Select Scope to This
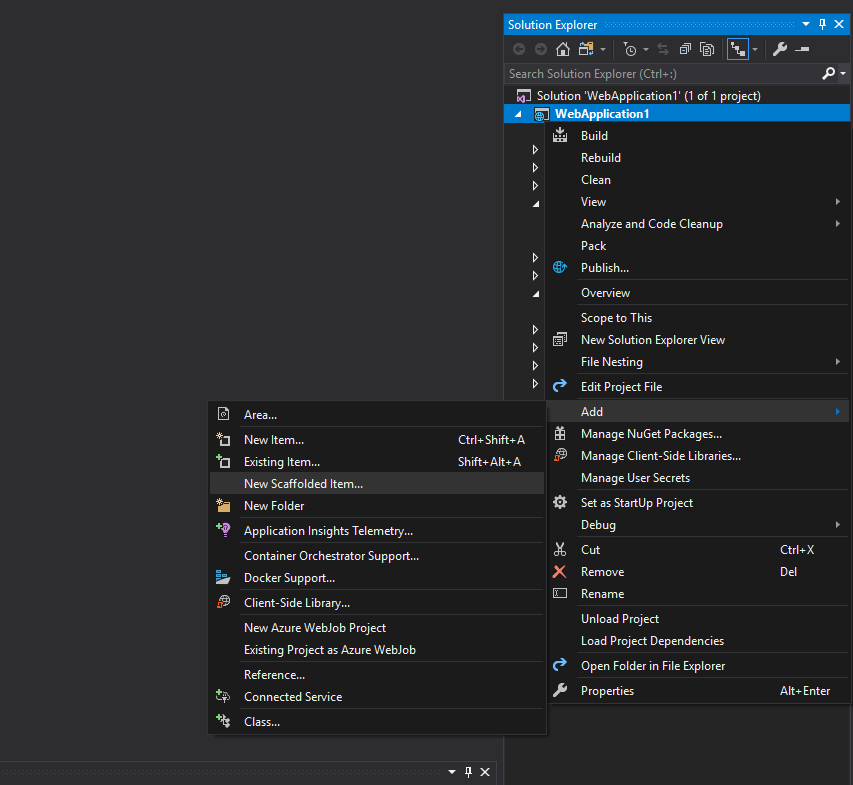853x785 pixels. click(x=699, y=318)
